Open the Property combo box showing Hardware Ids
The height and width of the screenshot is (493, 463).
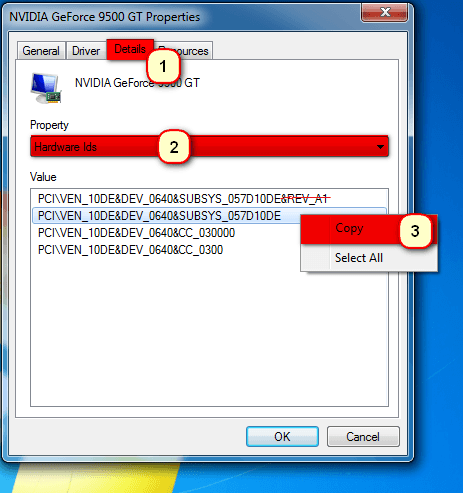click(209, 146)
